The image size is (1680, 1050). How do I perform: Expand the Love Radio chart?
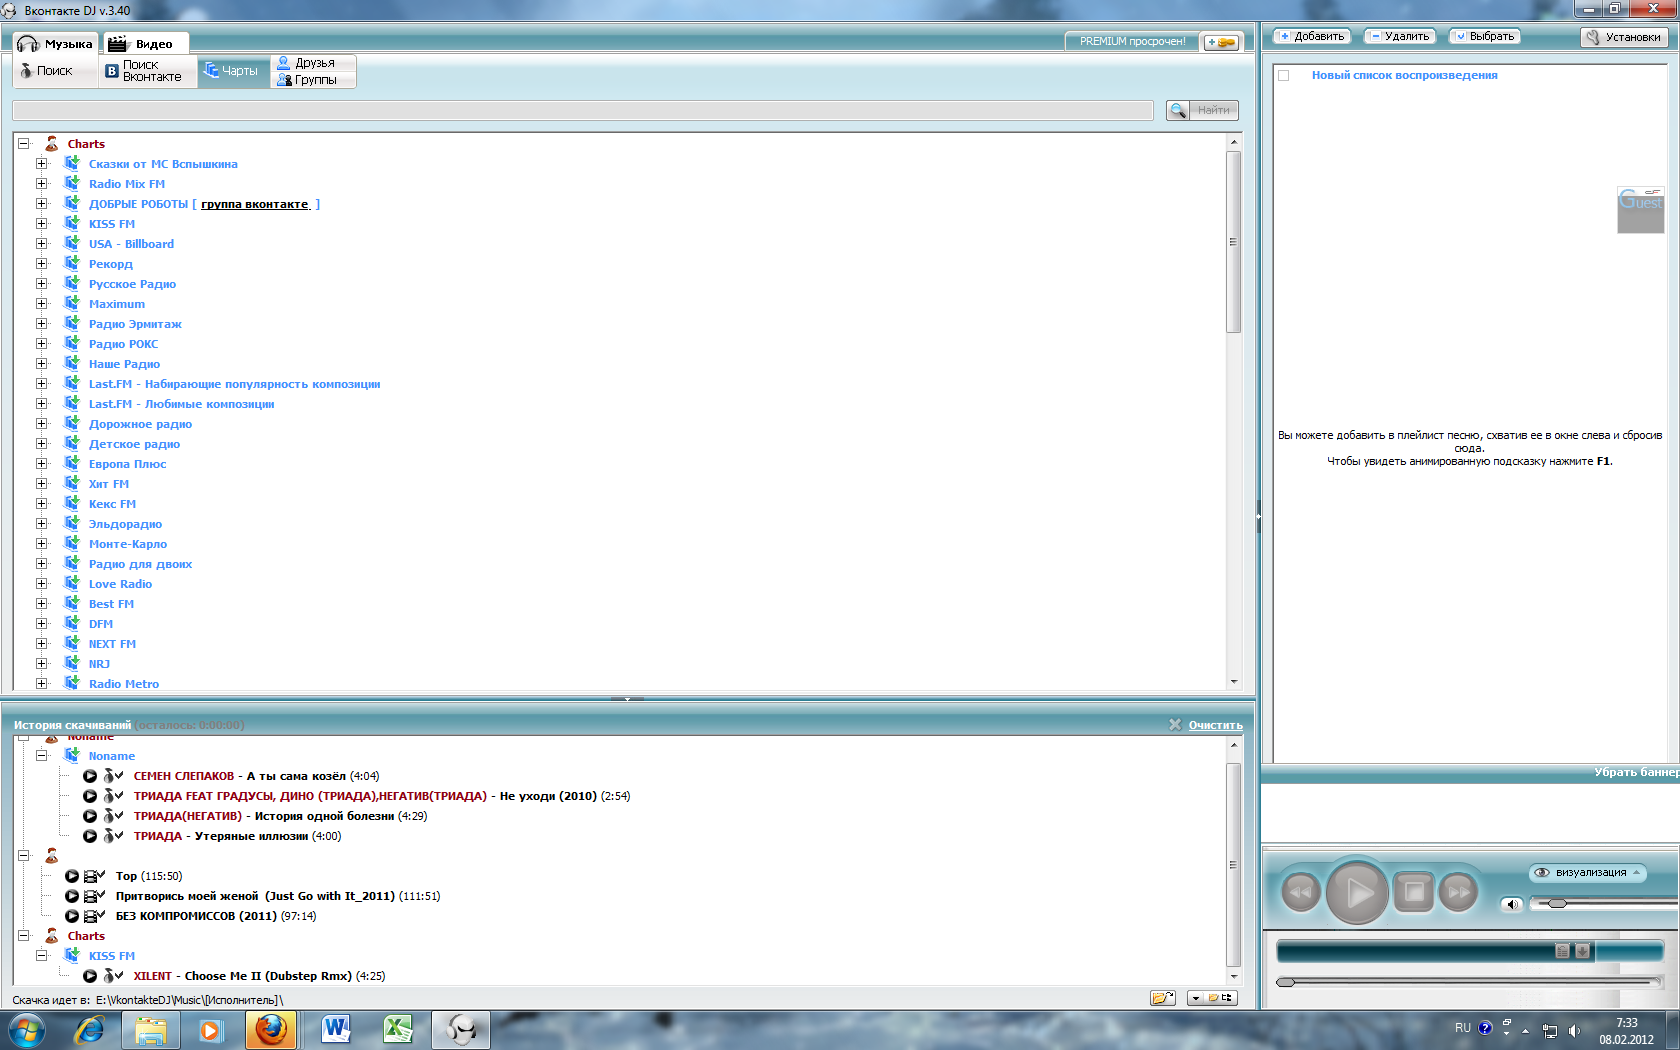tap(41, 584)
